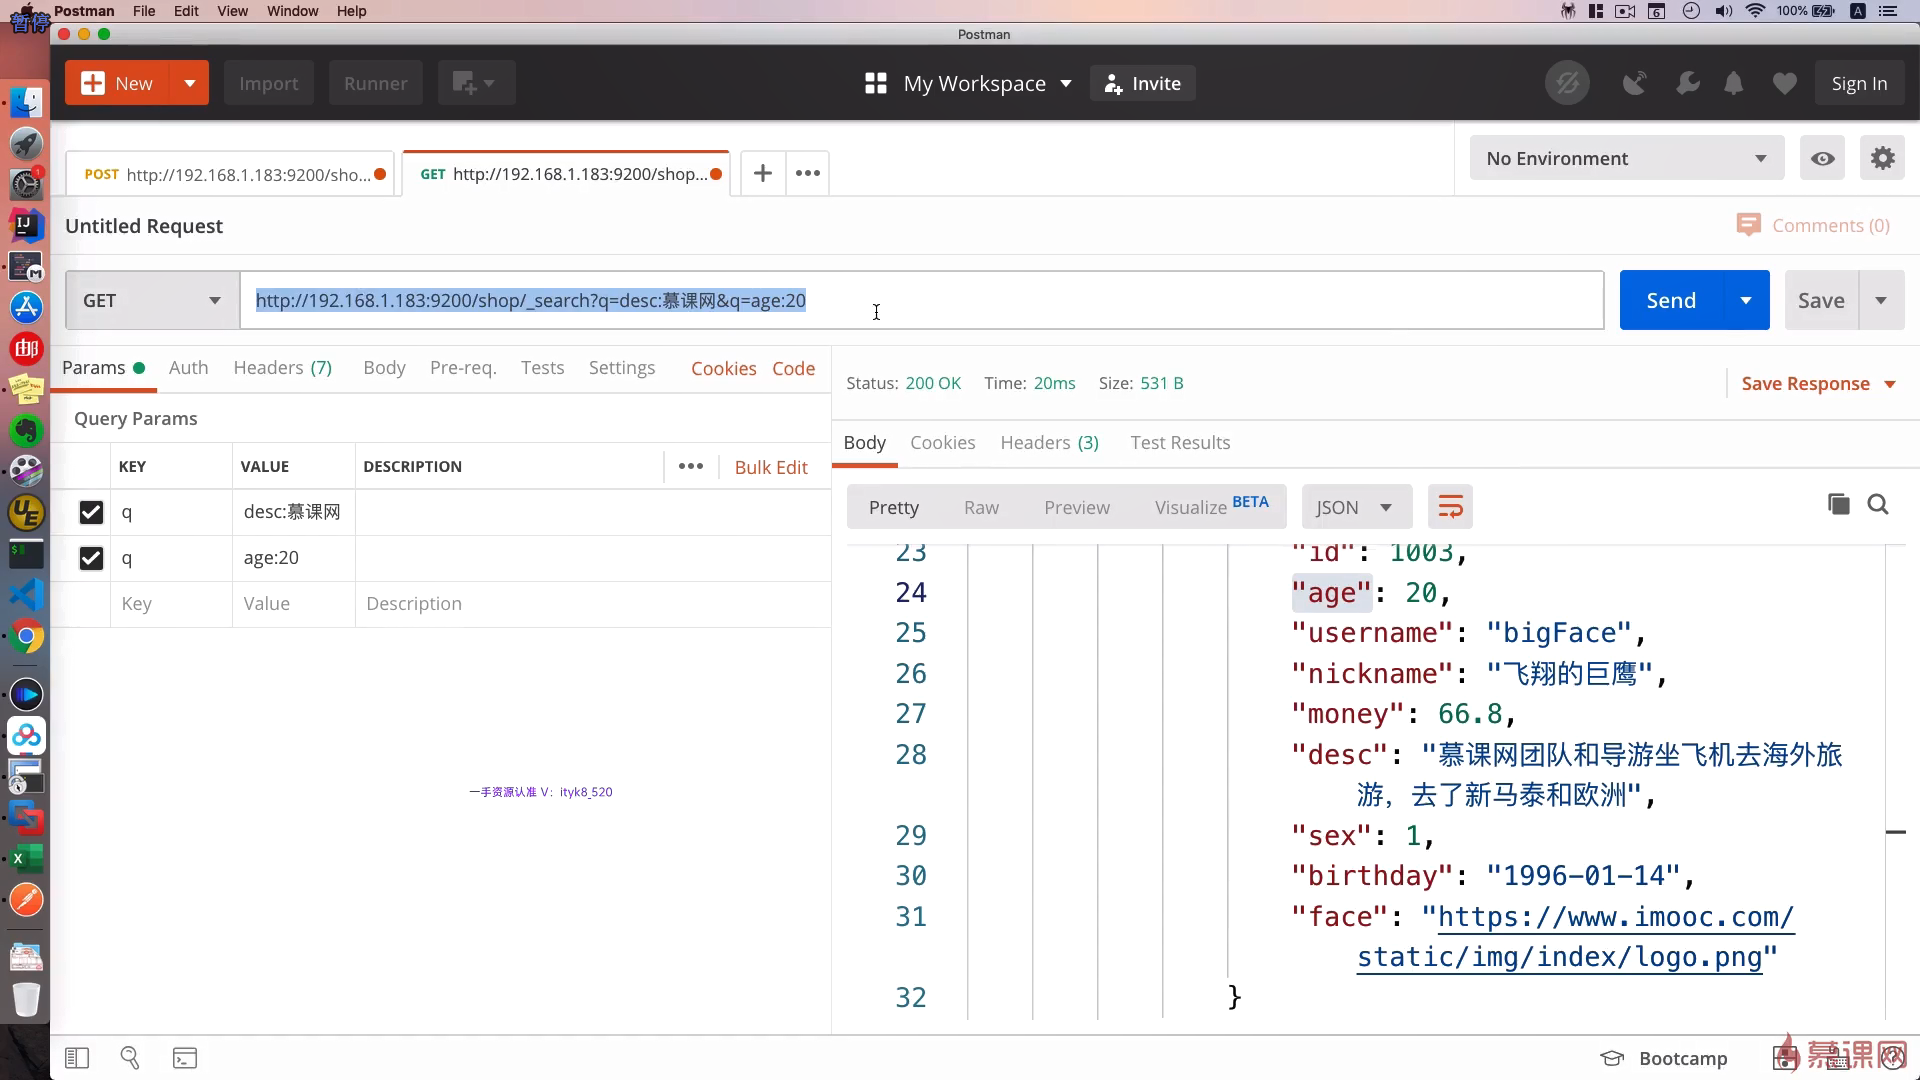The image size is (1920, 1080).
Task: Toggle the line wrap icon in response
Action: tap(1450, 507)
